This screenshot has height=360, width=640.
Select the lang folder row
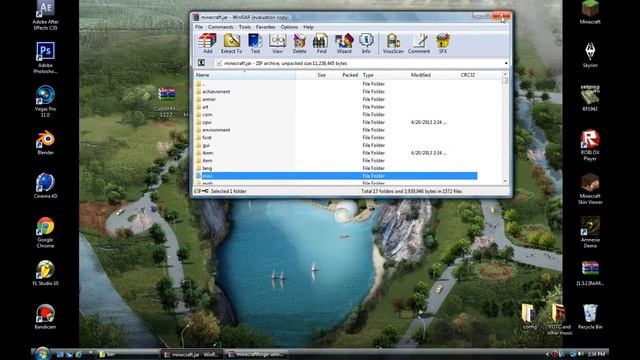coord(336,168)
